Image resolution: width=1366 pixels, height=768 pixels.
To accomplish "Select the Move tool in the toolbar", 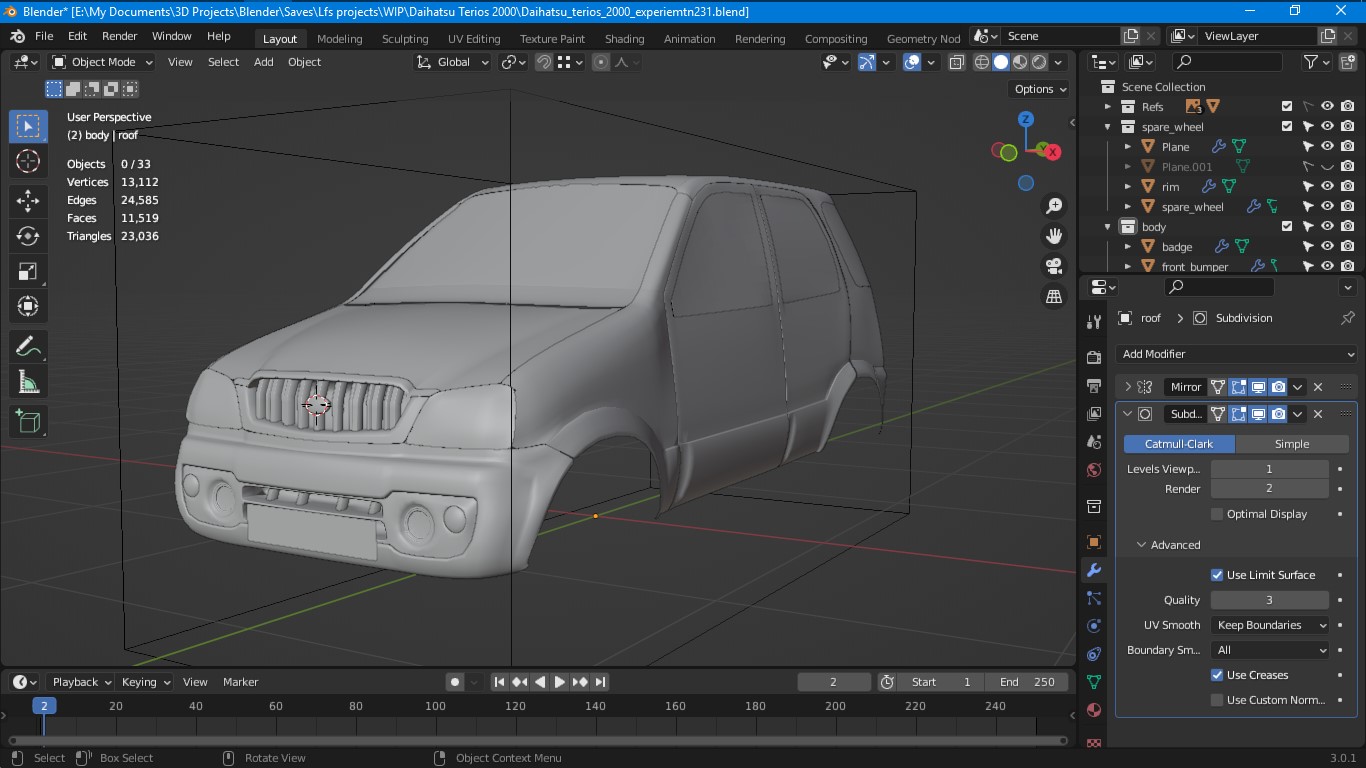I will (28, 200).
